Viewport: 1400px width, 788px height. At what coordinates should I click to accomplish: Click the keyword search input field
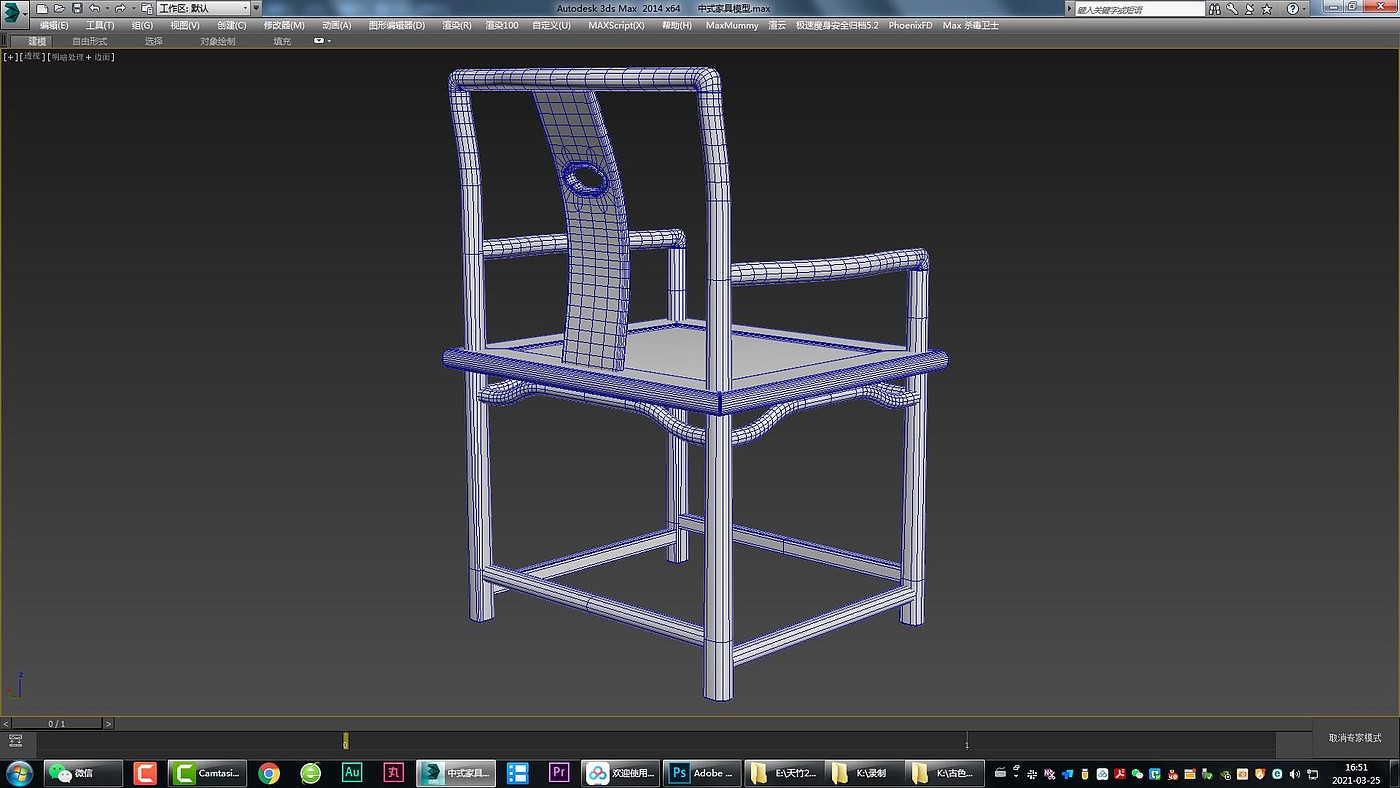[x=1140, y=9]
